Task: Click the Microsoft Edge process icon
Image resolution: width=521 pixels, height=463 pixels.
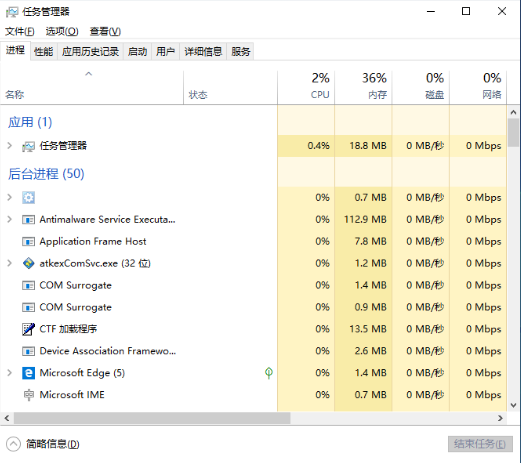Action: 28,373
